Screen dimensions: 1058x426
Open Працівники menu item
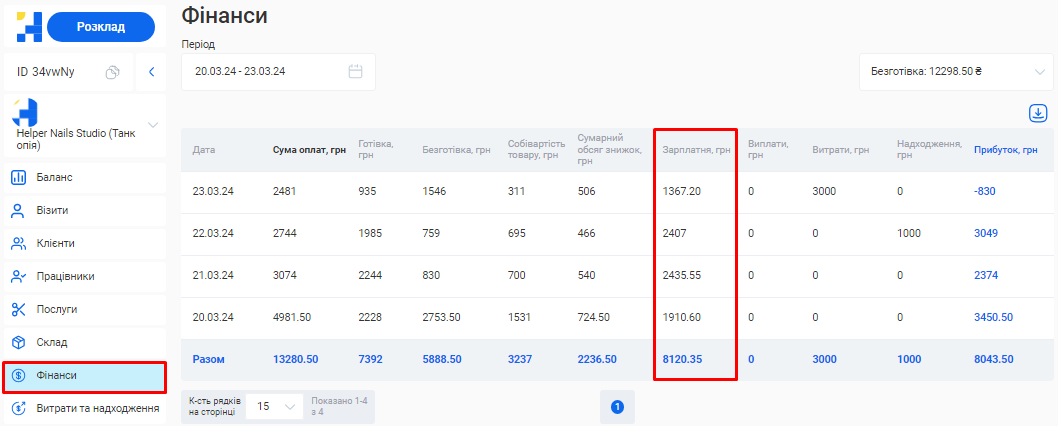66,277
